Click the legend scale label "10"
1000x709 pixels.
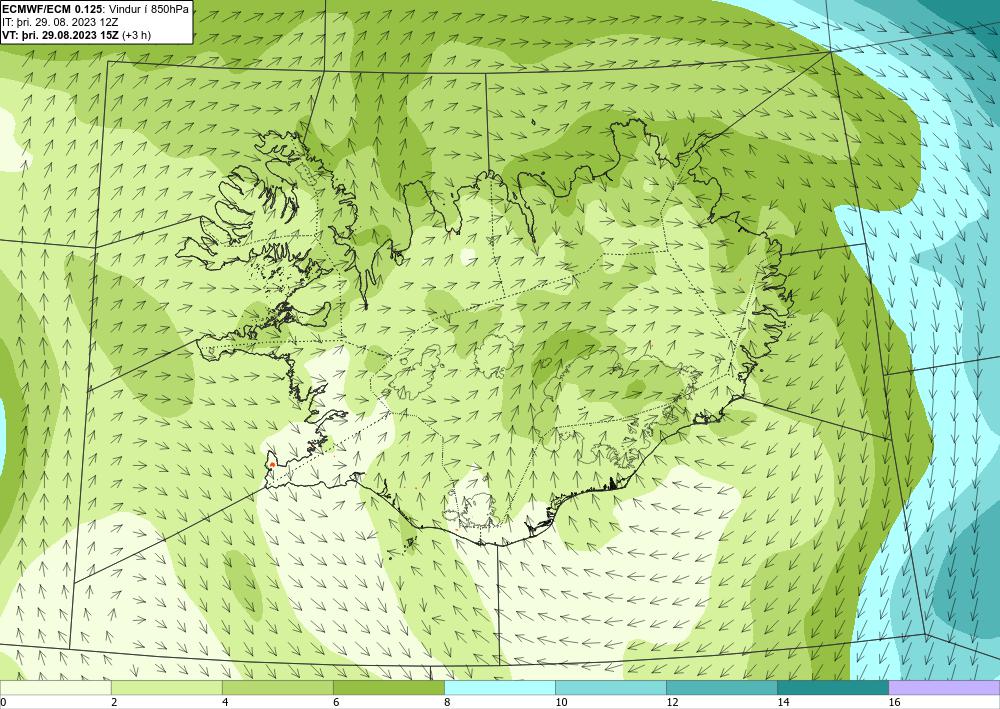(561, 702)
